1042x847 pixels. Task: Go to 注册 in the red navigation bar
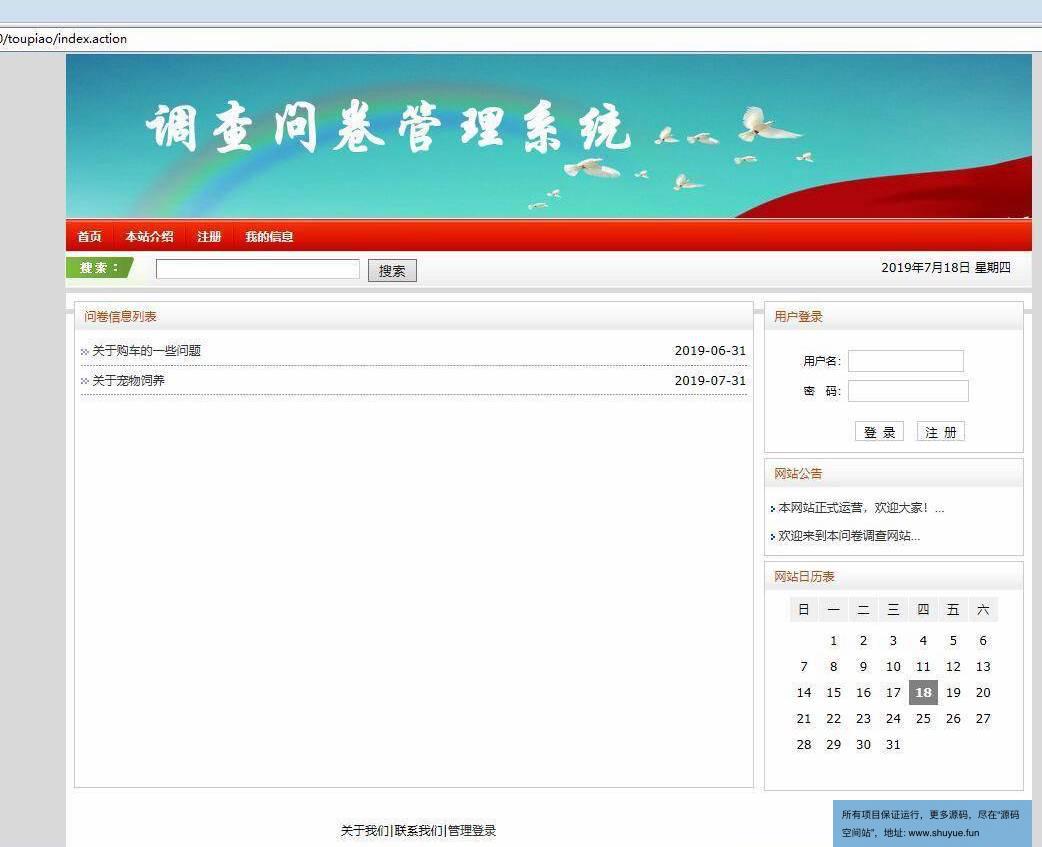coord(209,237)
